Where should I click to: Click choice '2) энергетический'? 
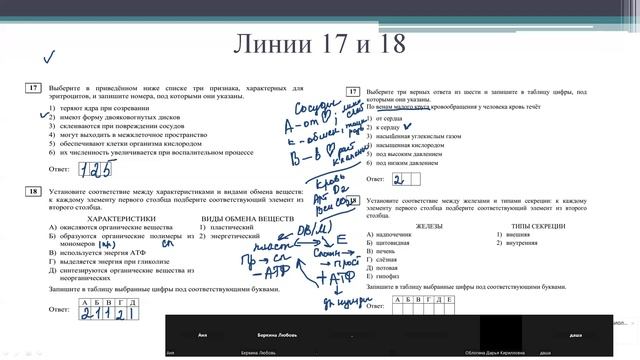tap(229, 236)
